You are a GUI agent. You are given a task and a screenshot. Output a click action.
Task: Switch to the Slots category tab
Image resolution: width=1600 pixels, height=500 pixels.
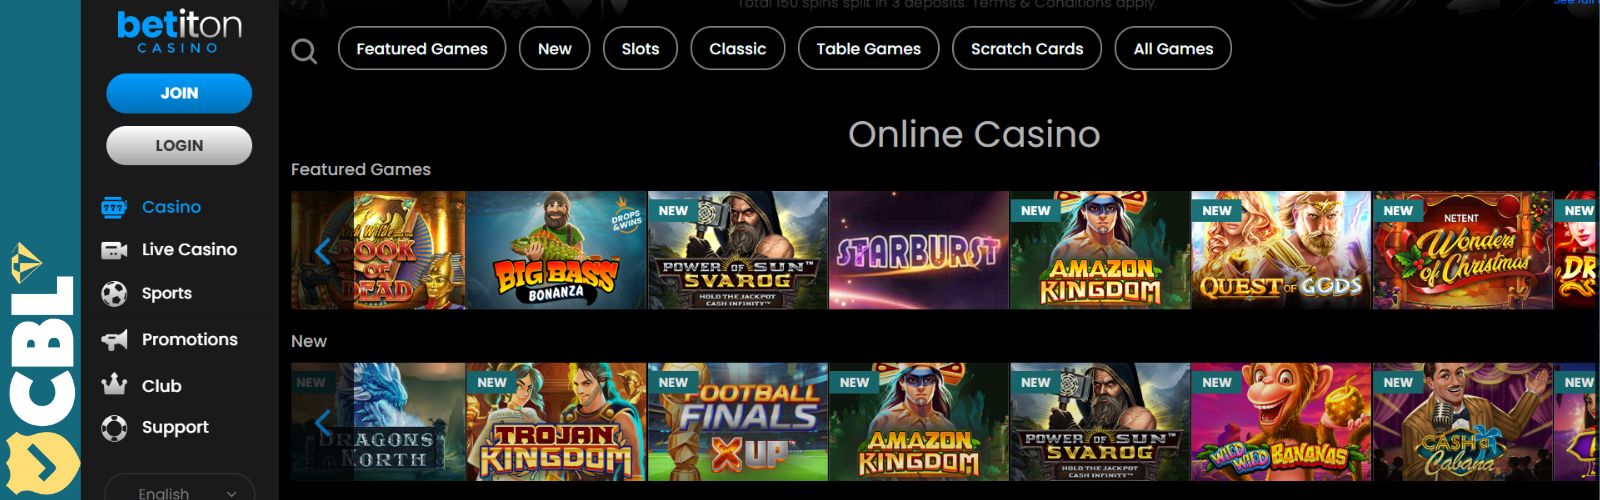pyautogui.click(x=640, y=48)
